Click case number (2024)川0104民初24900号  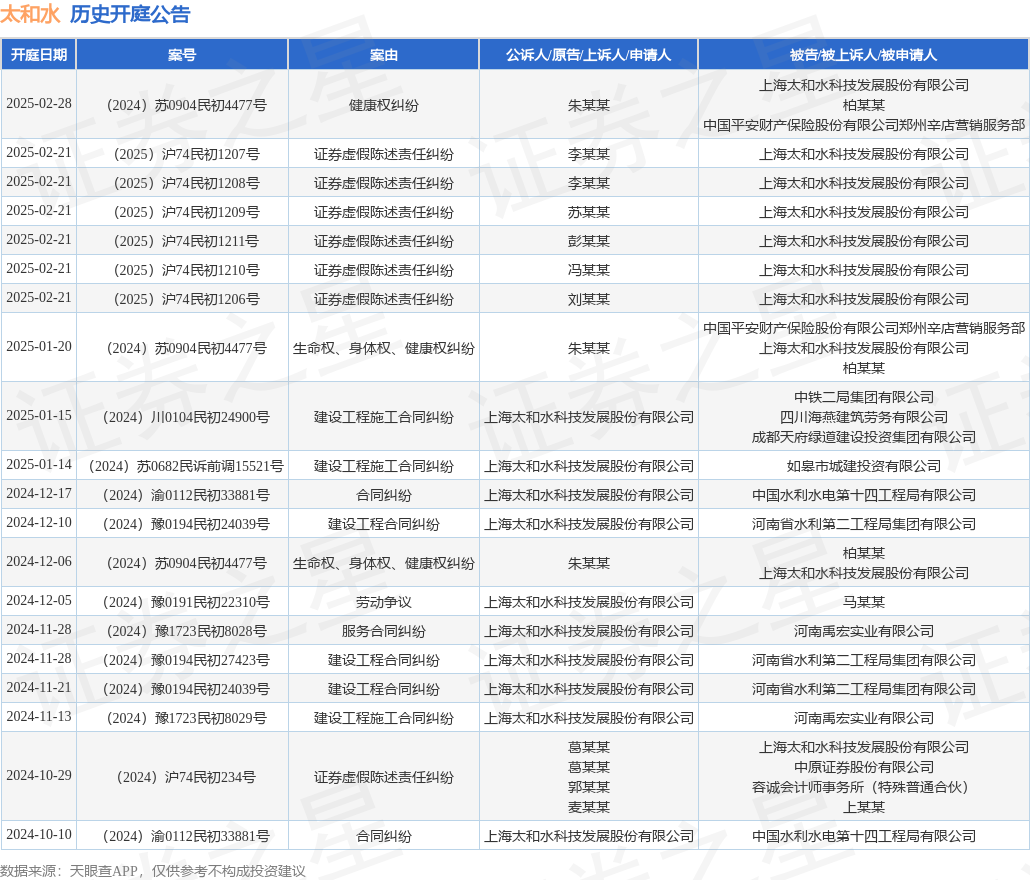[186, 417]
